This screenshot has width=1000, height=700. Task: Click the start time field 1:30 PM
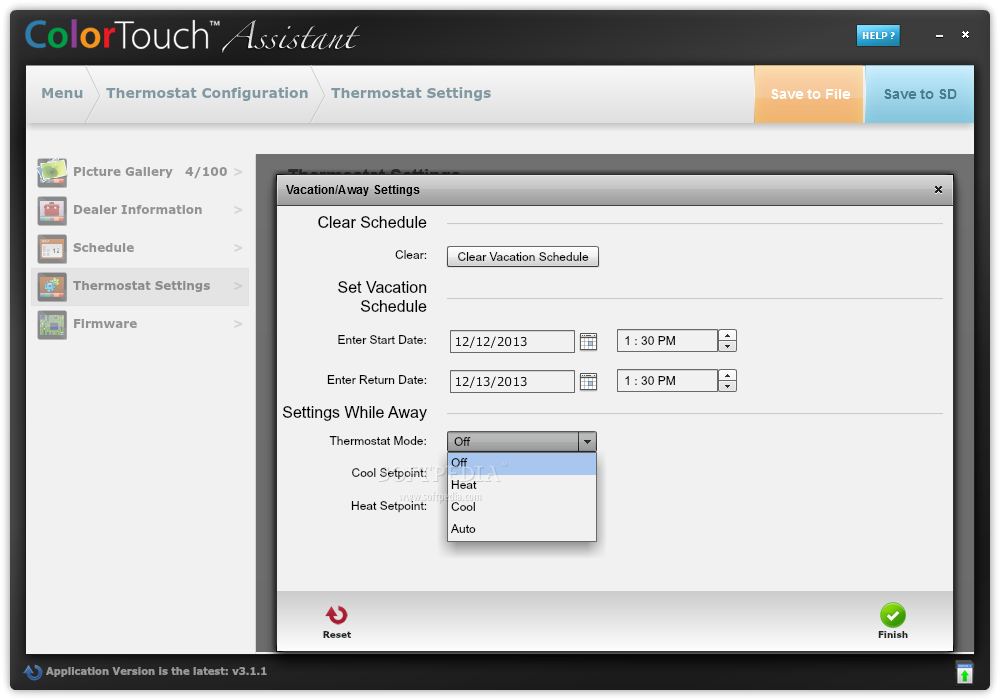click(x=667, y=340)
